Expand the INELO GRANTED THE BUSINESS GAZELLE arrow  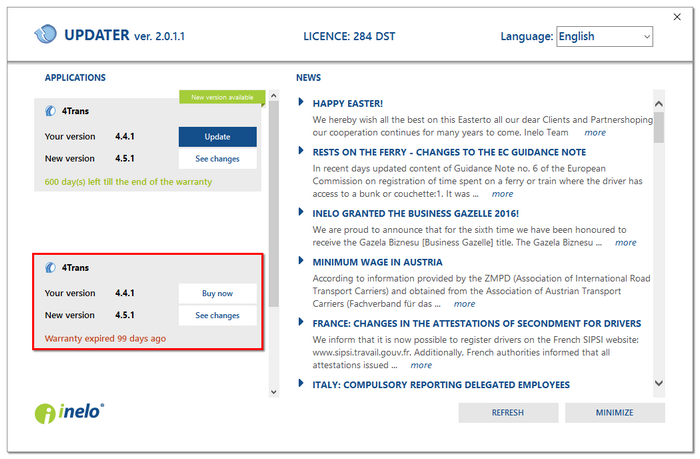click(x=301, y=212)
